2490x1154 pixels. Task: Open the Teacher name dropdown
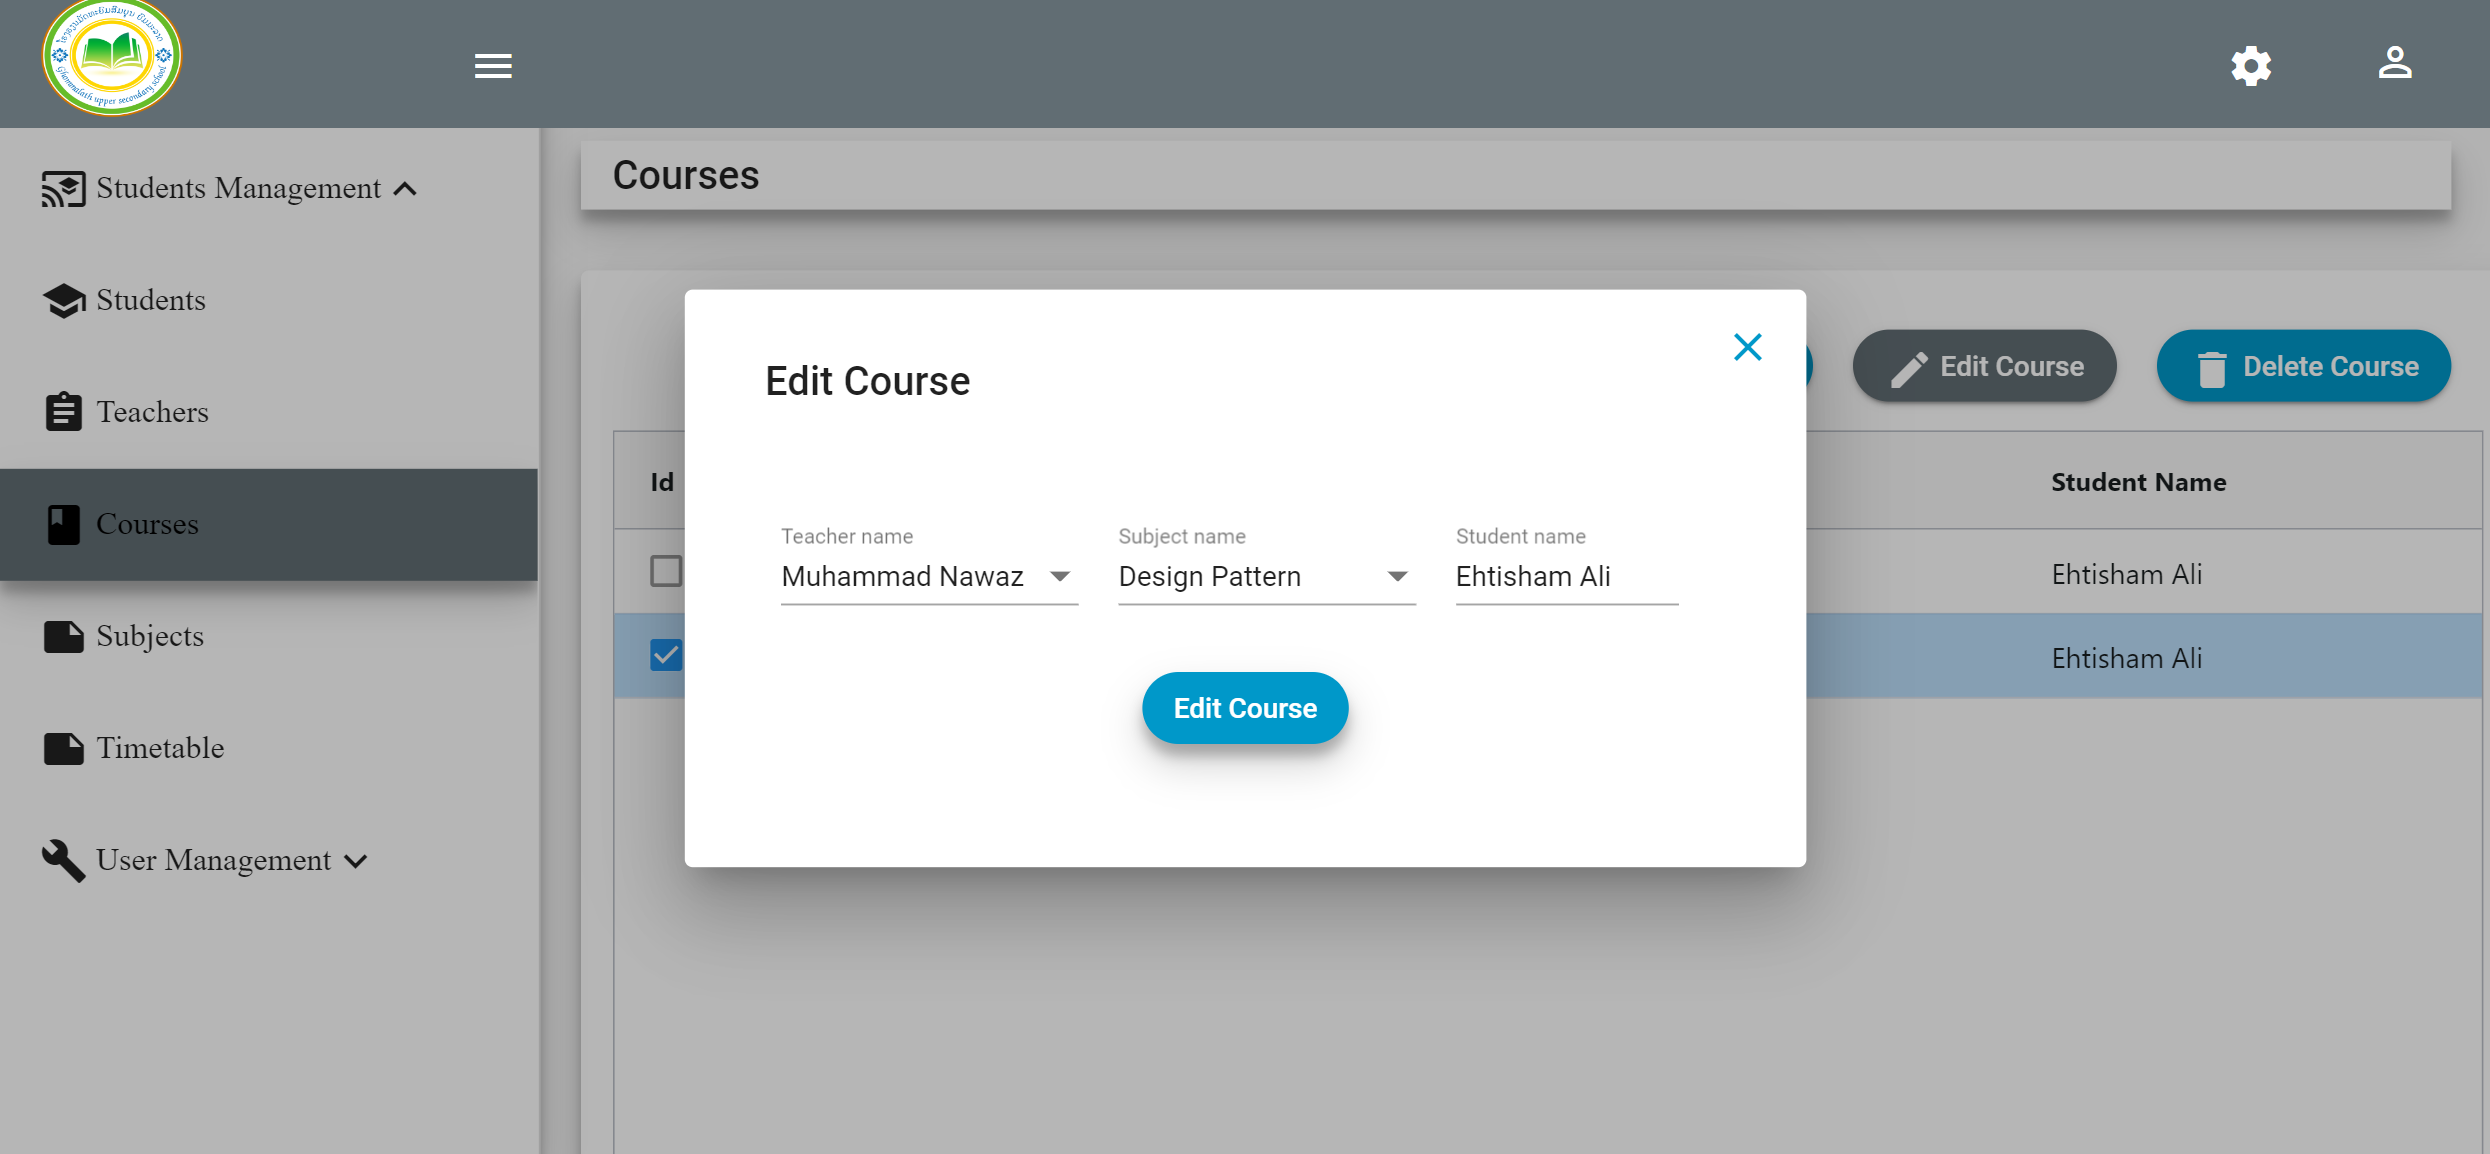coord(929,576)
